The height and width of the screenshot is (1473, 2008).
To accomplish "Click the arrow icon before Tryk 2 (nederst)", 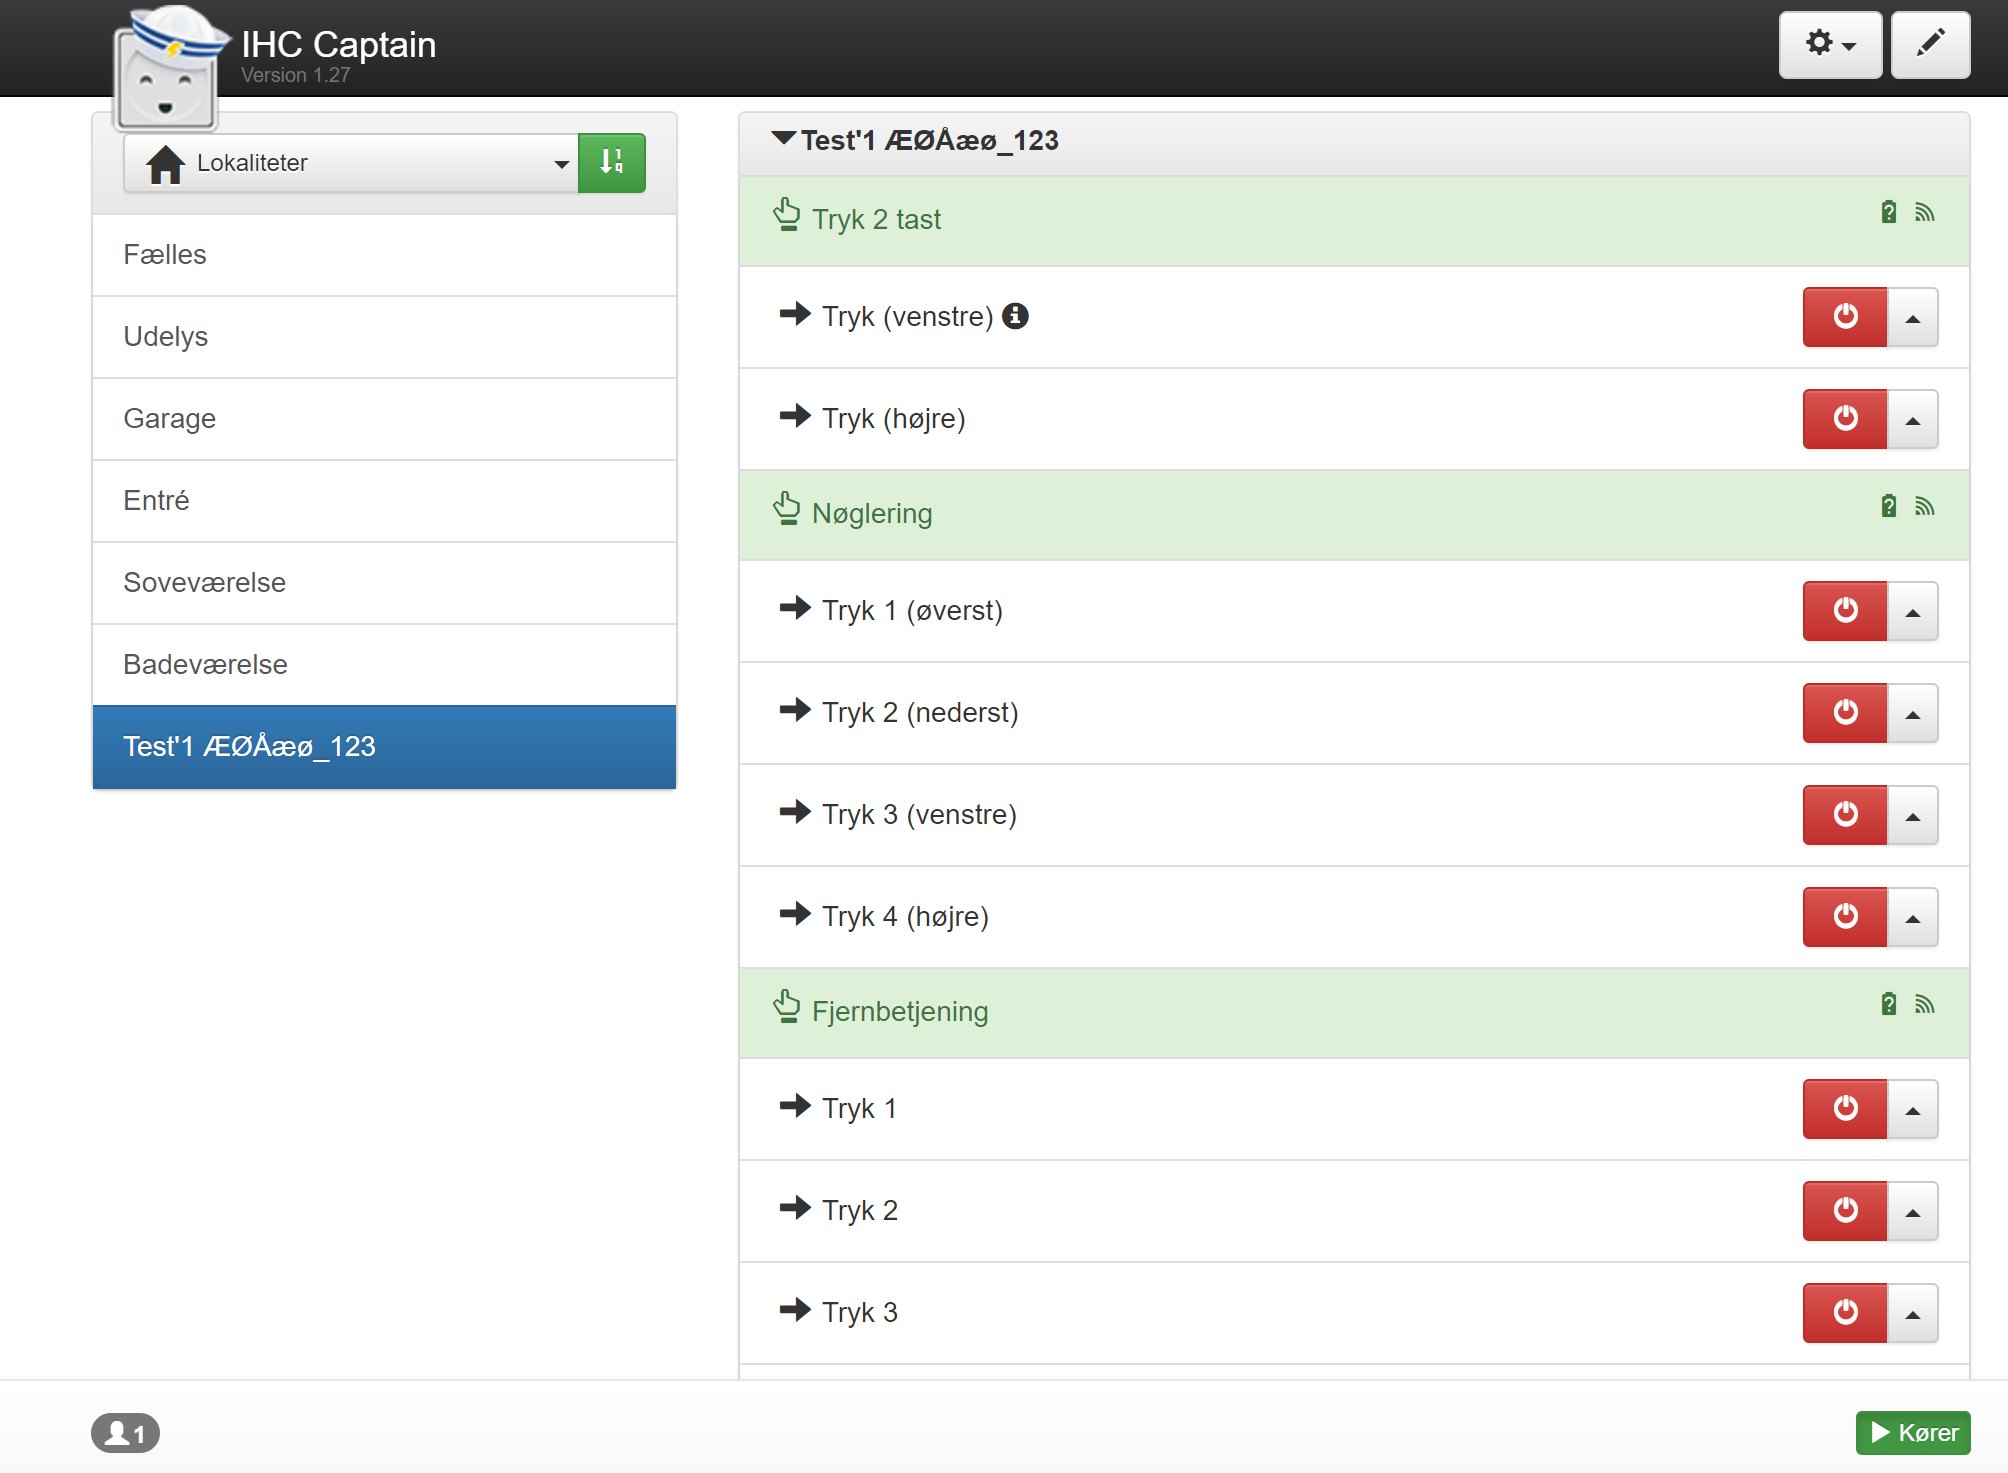I will [795, 710].
